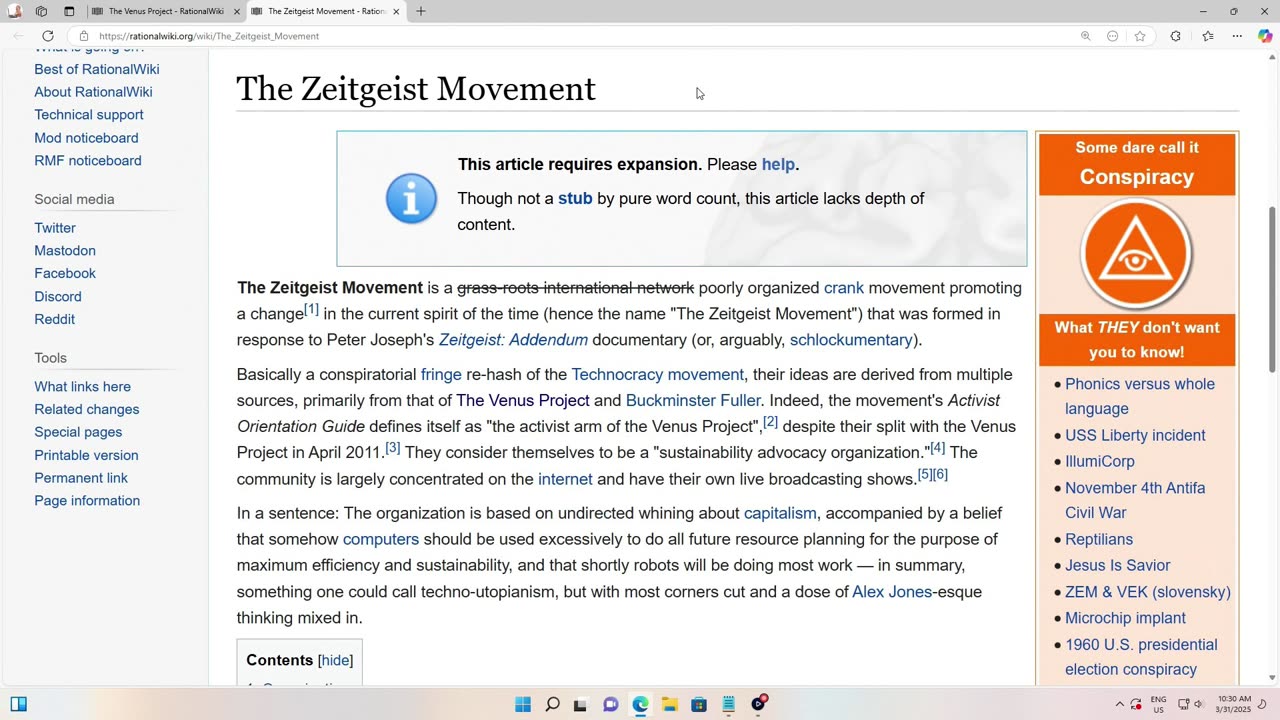1280x720 pixels.
Task: Click the help link in expansion notice
Action: click(x=778, y=165)
